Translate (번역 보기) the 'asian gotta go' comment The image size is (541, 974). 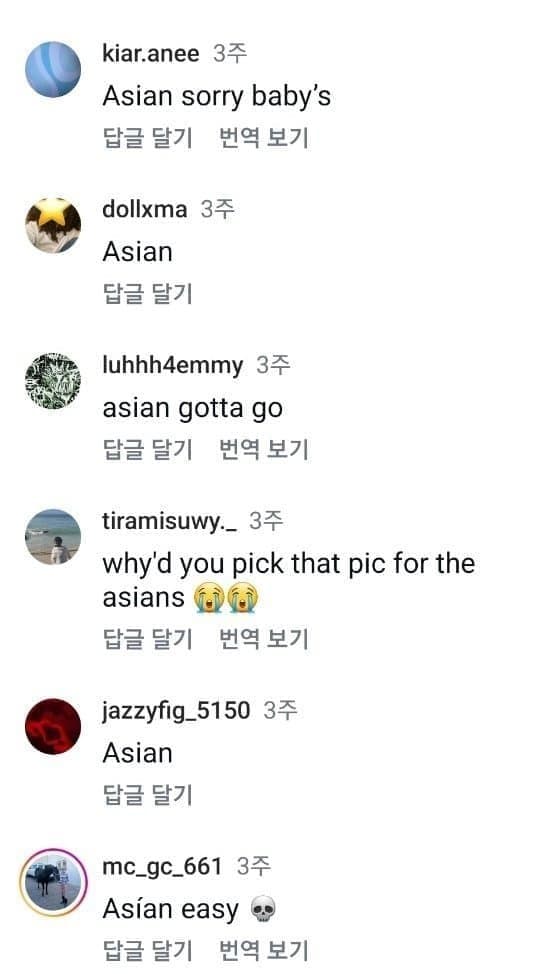[263, 449]
